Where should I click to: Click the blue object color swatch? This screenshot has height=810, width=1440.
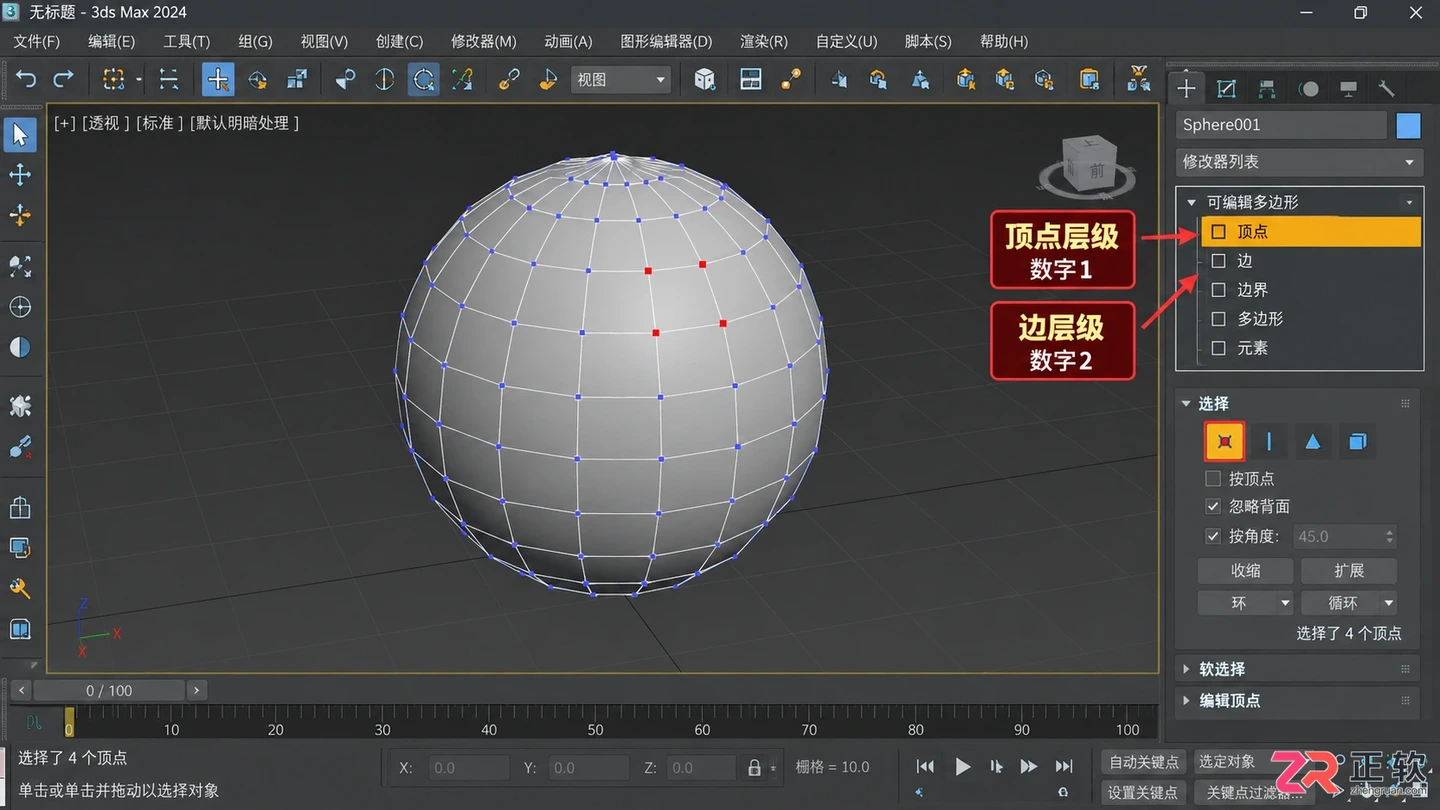click(x=1408, y=125)
